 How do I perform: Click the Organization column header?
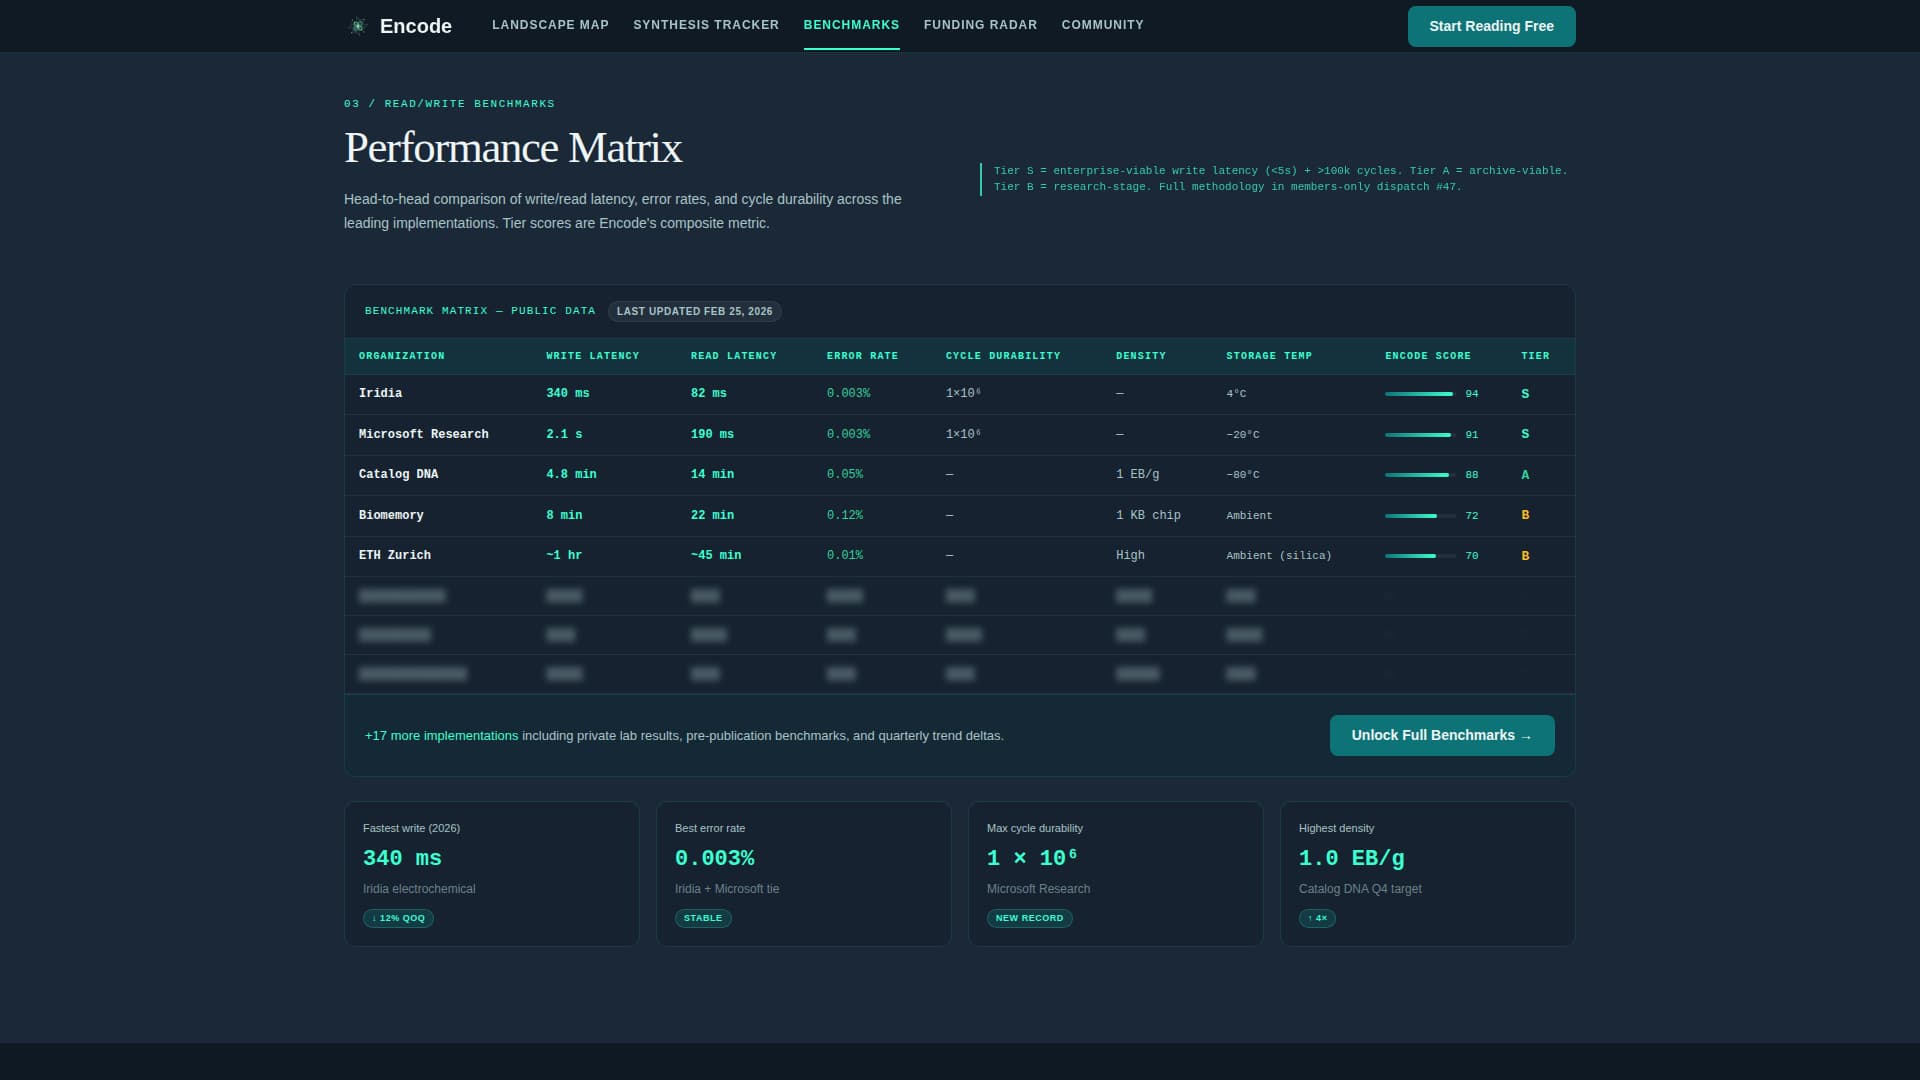402,356
